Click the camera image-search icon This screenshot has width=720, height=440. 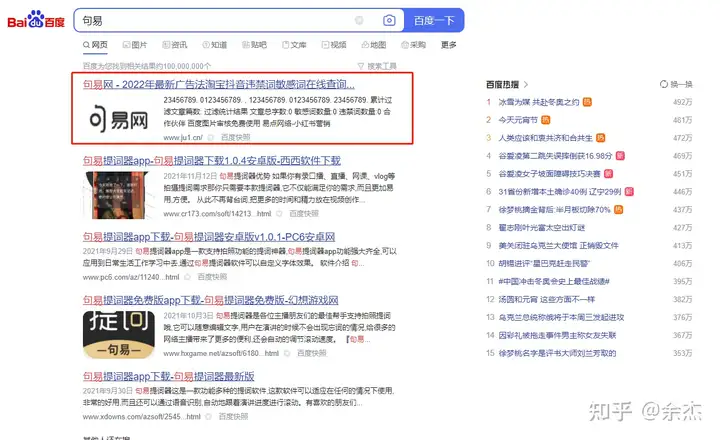click(389, 20)
